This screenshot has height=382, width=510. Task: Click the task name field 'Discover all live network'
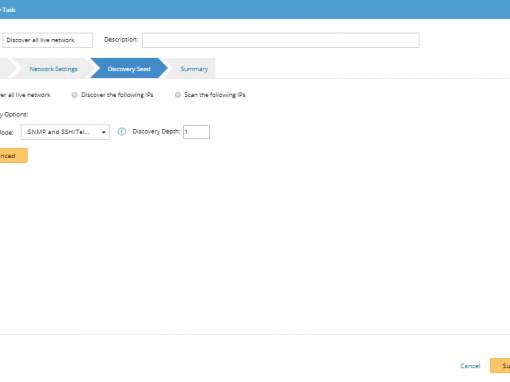pyautogui.click(x=48, y=40)
